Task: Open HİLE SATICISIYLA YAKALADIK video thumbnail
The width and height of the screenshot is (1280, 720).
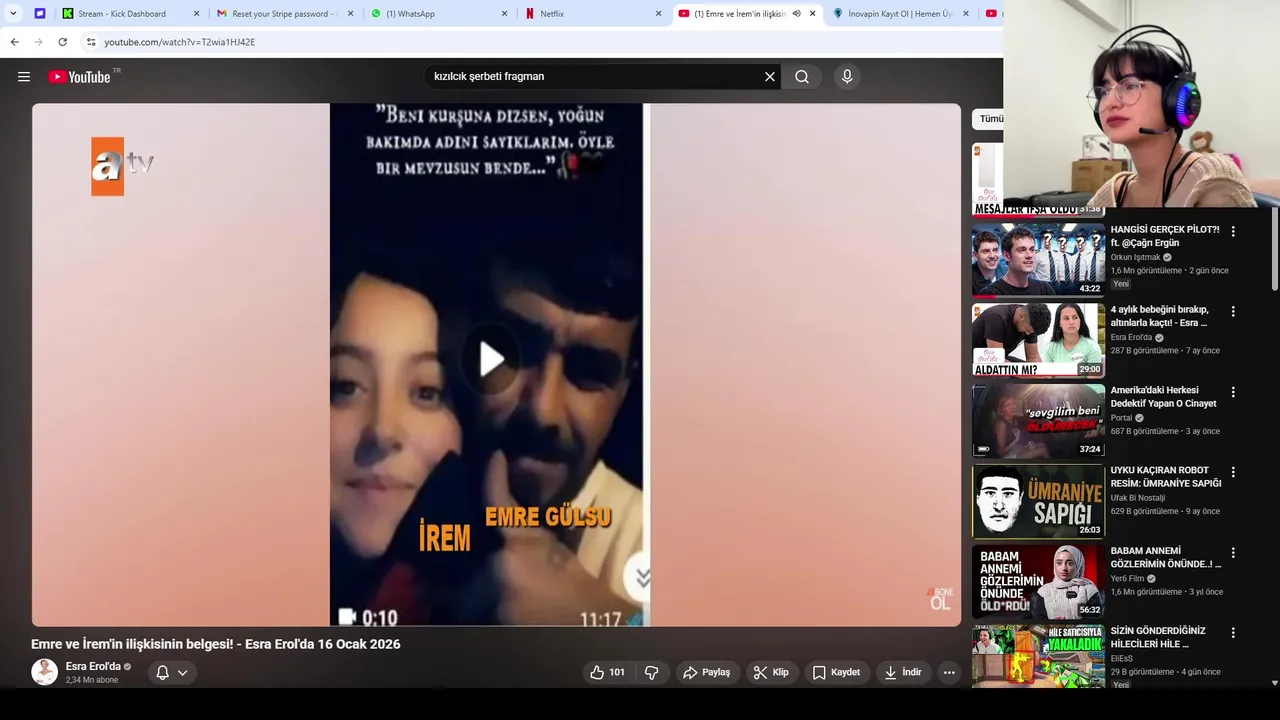Action: (1038, 656)
